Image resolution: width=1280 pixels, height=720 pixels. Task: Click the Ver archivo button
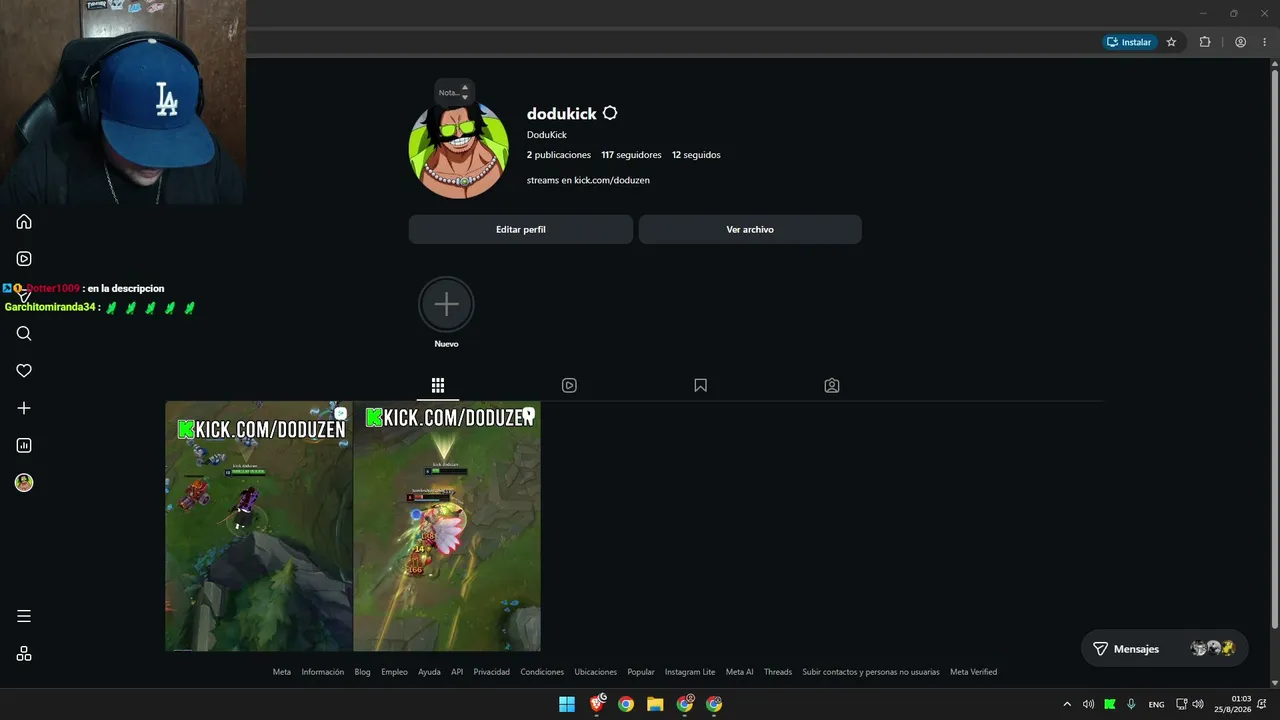tap(750, 229)
